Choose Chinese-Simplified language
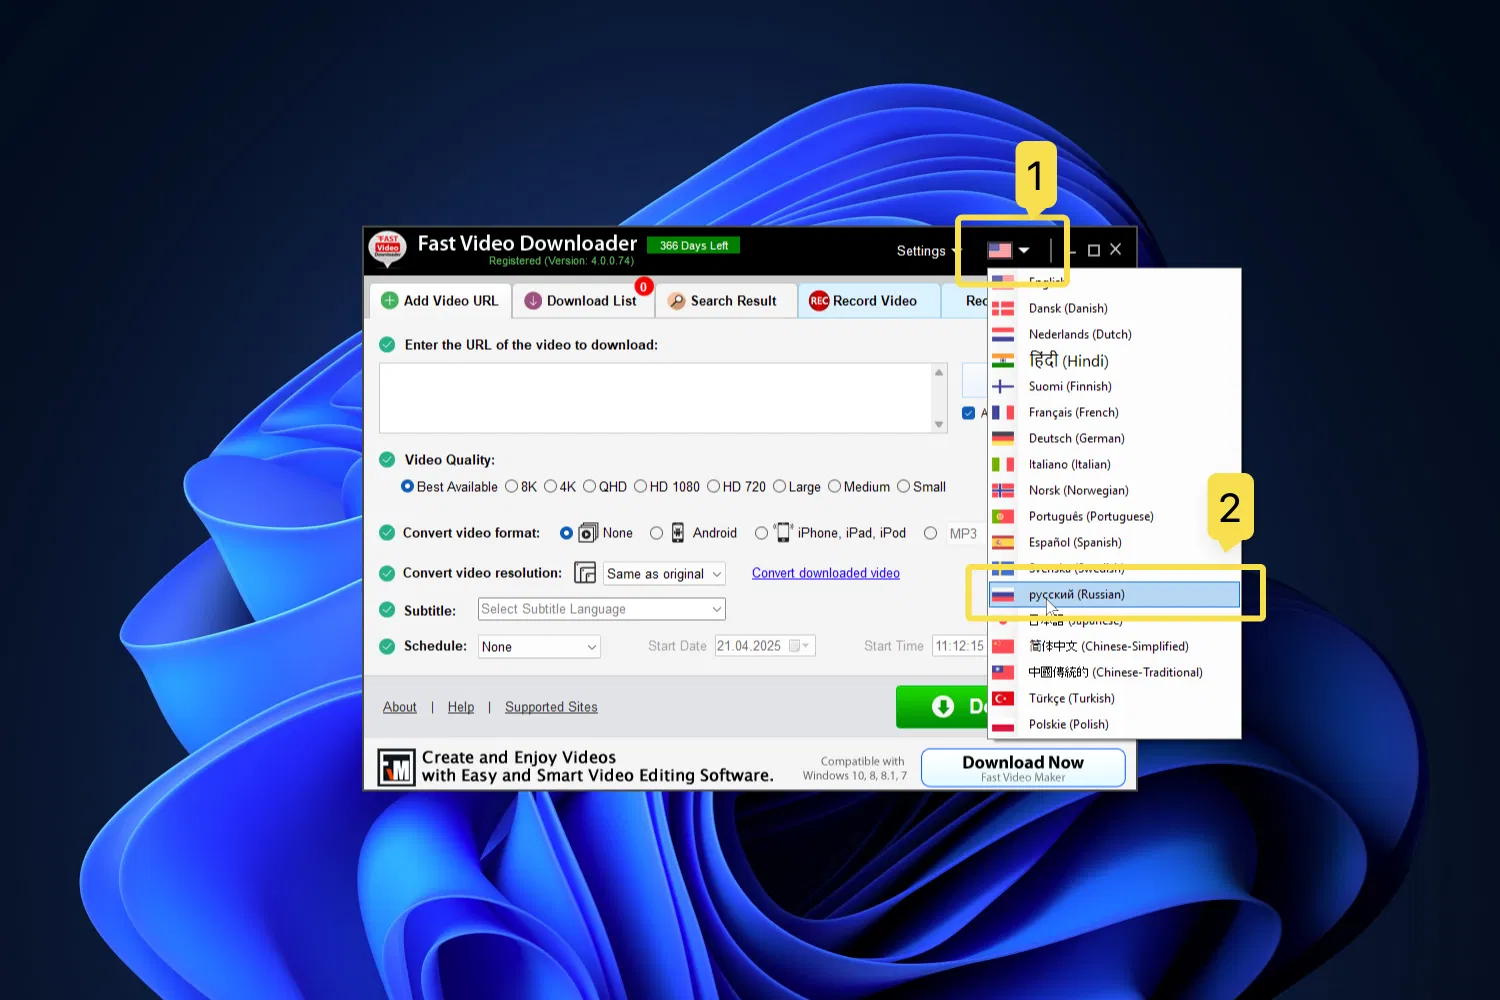1500x1000 pixels. click(1114, 647)
